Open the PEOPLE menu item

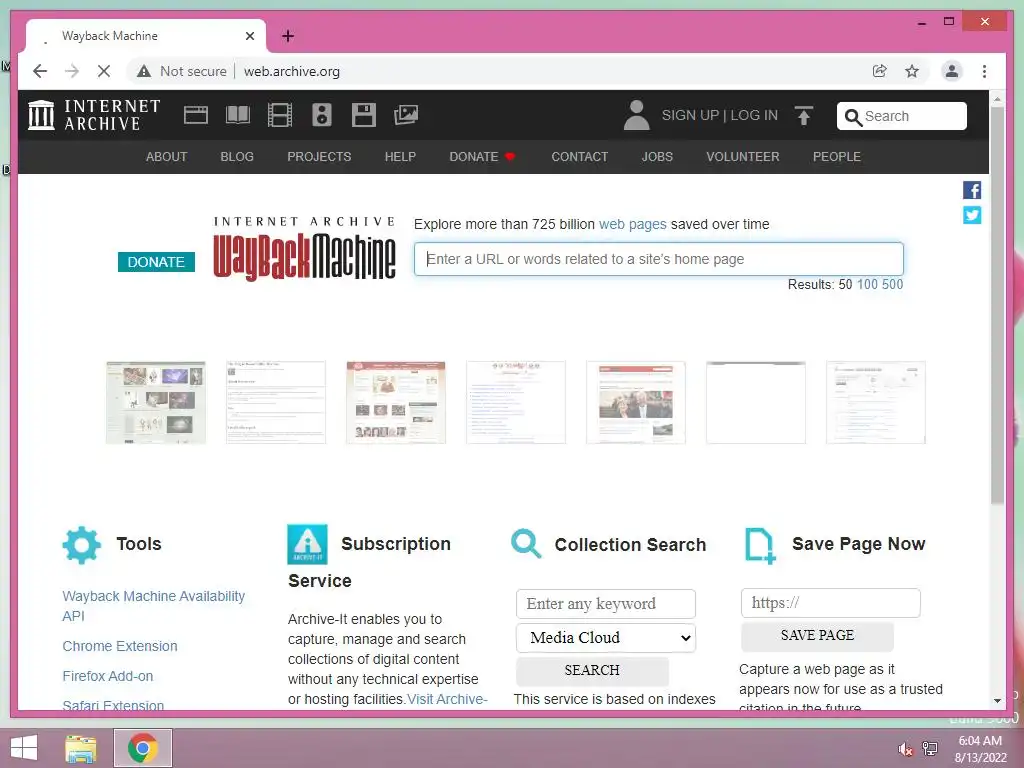pyautogui.click(x=837, y=157)
